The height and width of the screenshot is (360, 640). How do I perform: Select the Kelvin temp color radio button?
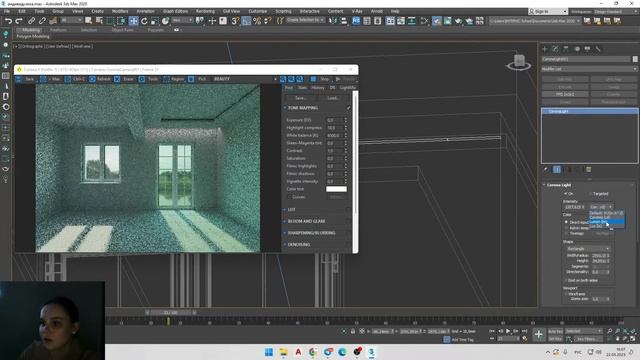pos(566,228)
